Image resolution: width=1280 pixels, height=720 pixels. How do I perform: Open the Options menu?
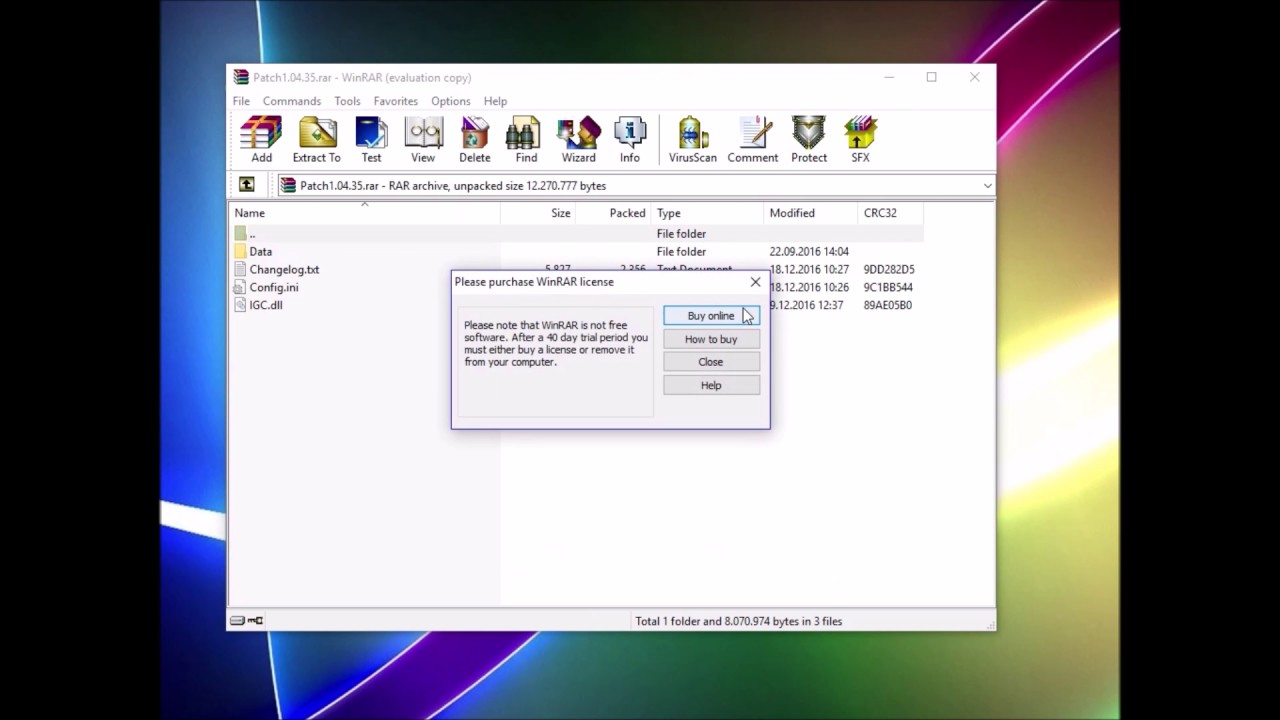pos(451,101)
